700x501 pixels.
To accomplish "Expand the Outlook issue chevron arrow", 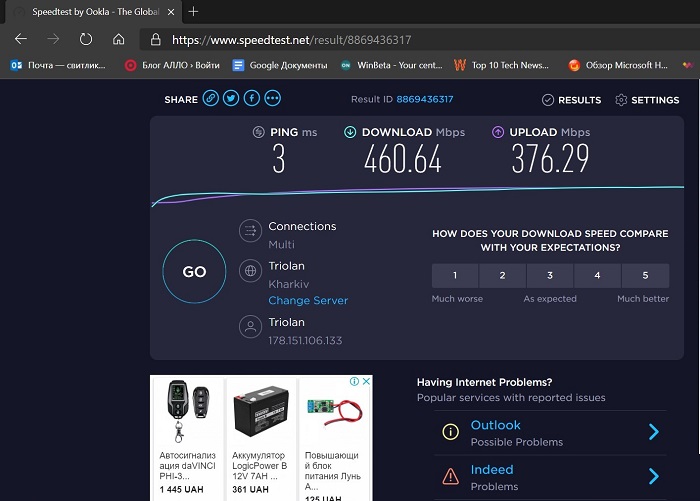I will coord(654,432).
